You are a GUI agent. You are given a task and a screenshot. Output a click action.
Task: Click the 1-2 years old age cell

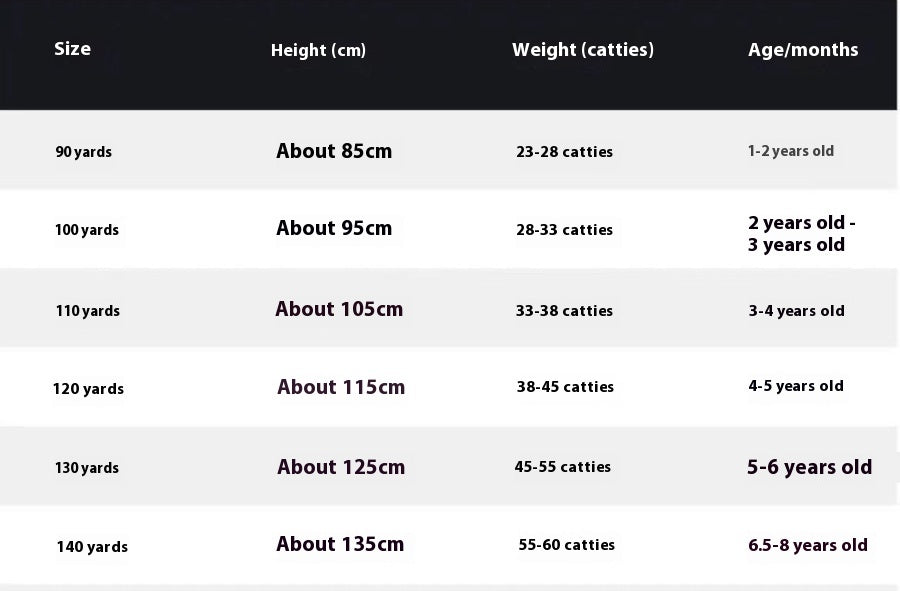point(790,151)
